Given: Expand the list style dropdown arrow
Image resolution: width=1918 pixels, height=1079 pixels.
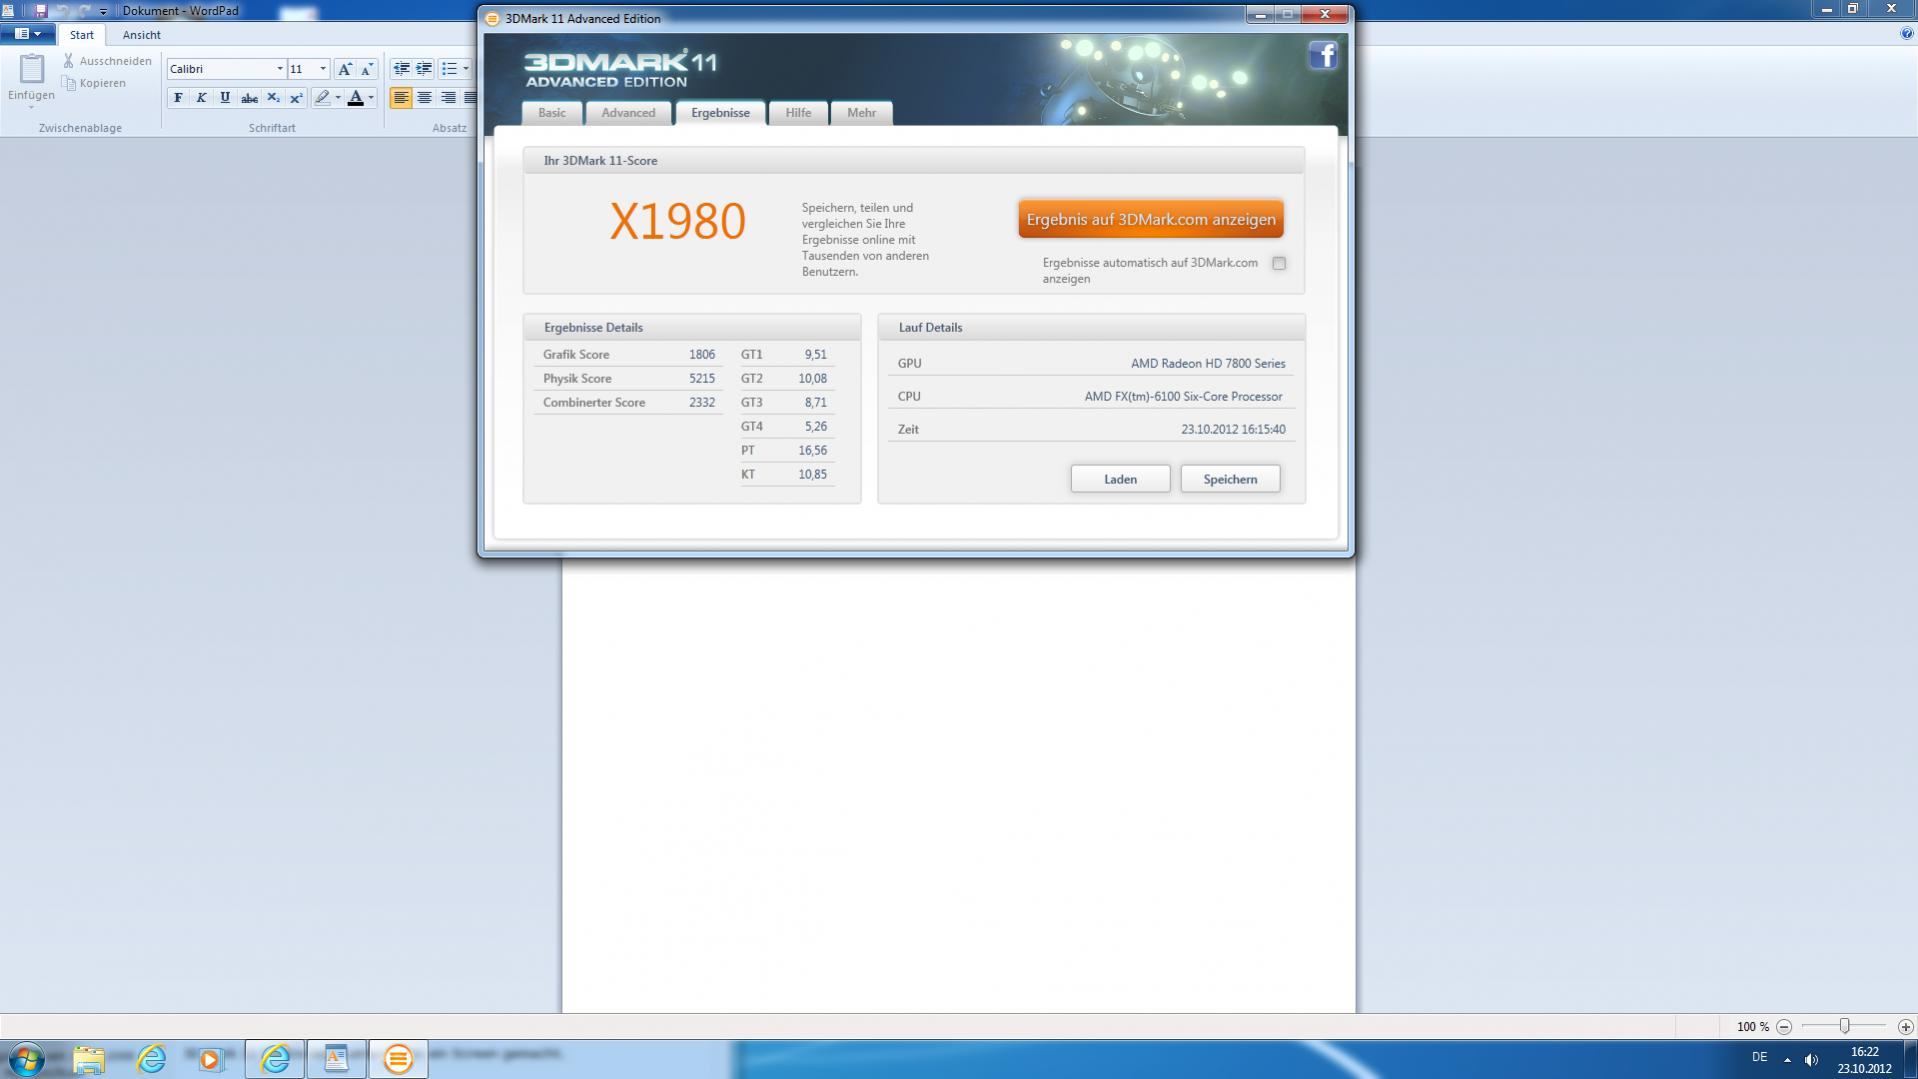Looking at the screenshot, I should [466, 69].
